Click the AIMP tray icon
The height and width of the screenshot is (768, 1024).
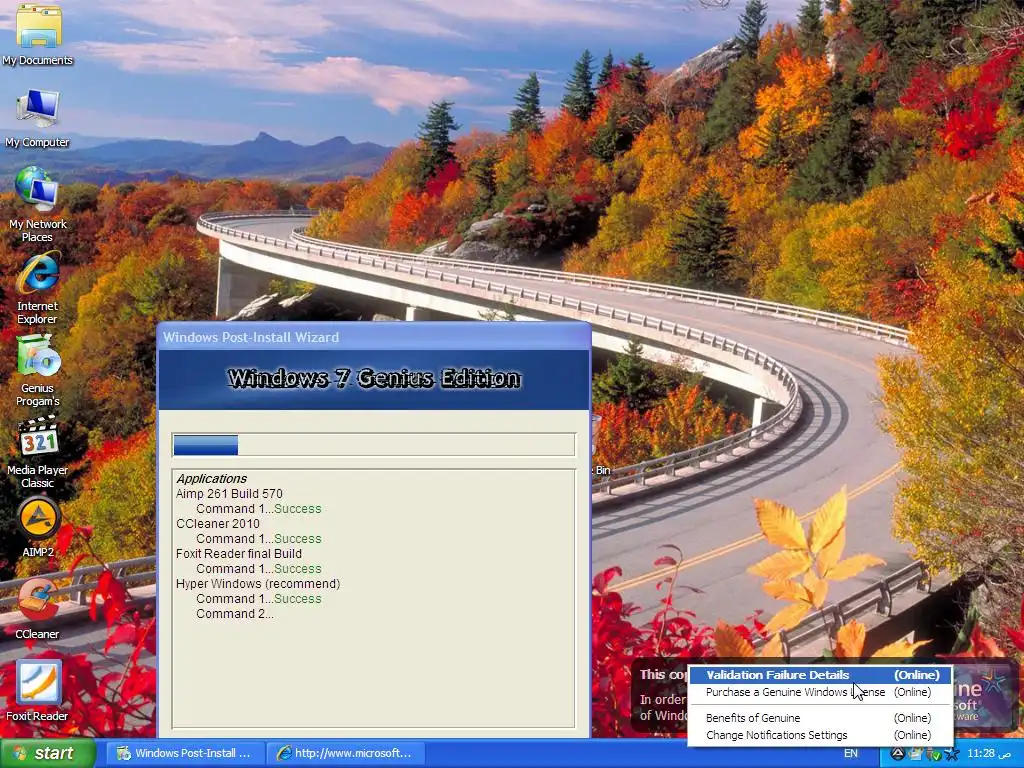click(898, 754)
